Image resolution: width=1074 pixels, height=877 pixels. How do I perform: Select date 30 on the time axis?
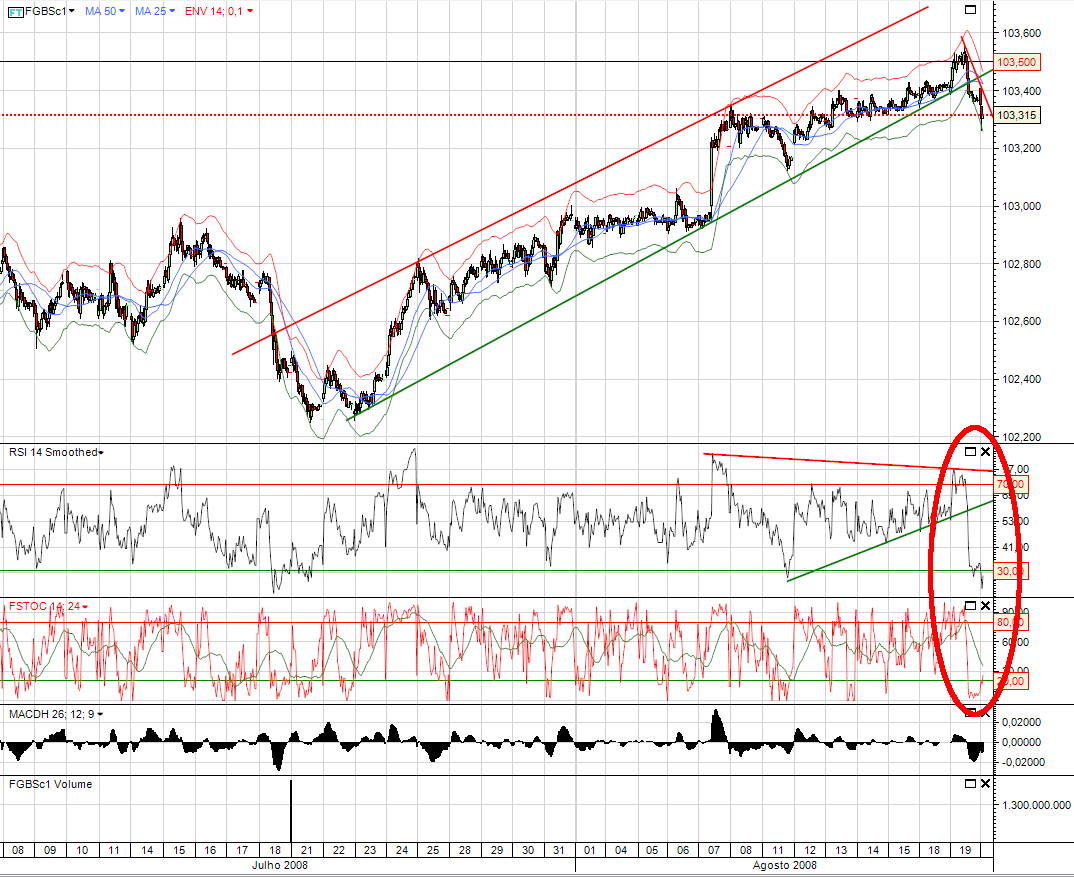527,850
